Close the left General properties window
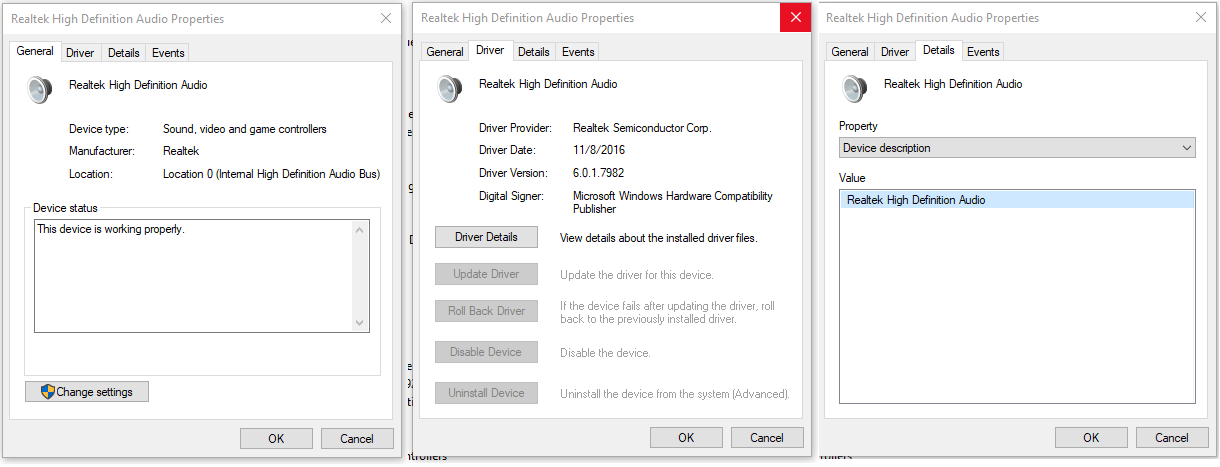The width and height of the screenshot is (1220, 467). (x=386, y=19)
